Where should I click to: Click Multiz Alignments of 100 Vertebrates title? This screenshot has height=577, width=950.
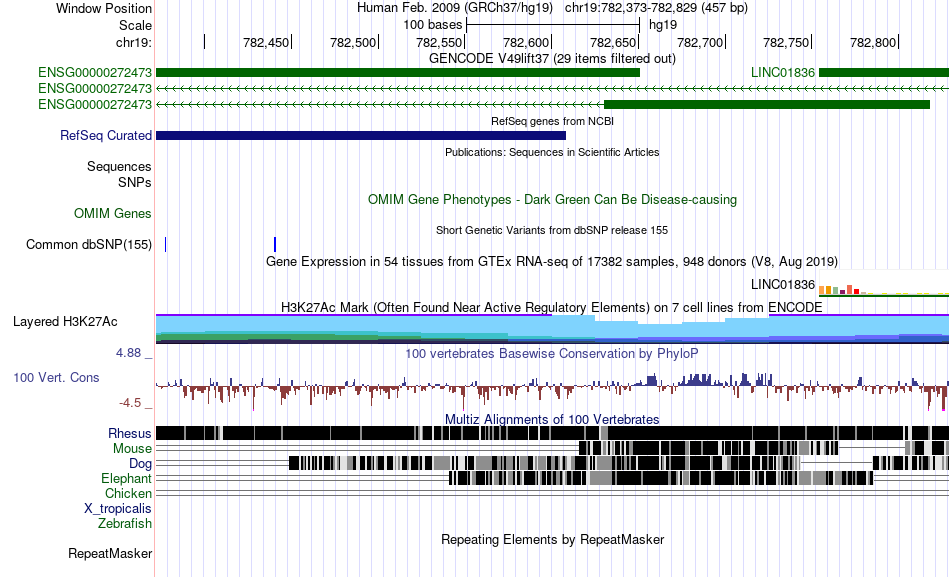click(552, 419)
